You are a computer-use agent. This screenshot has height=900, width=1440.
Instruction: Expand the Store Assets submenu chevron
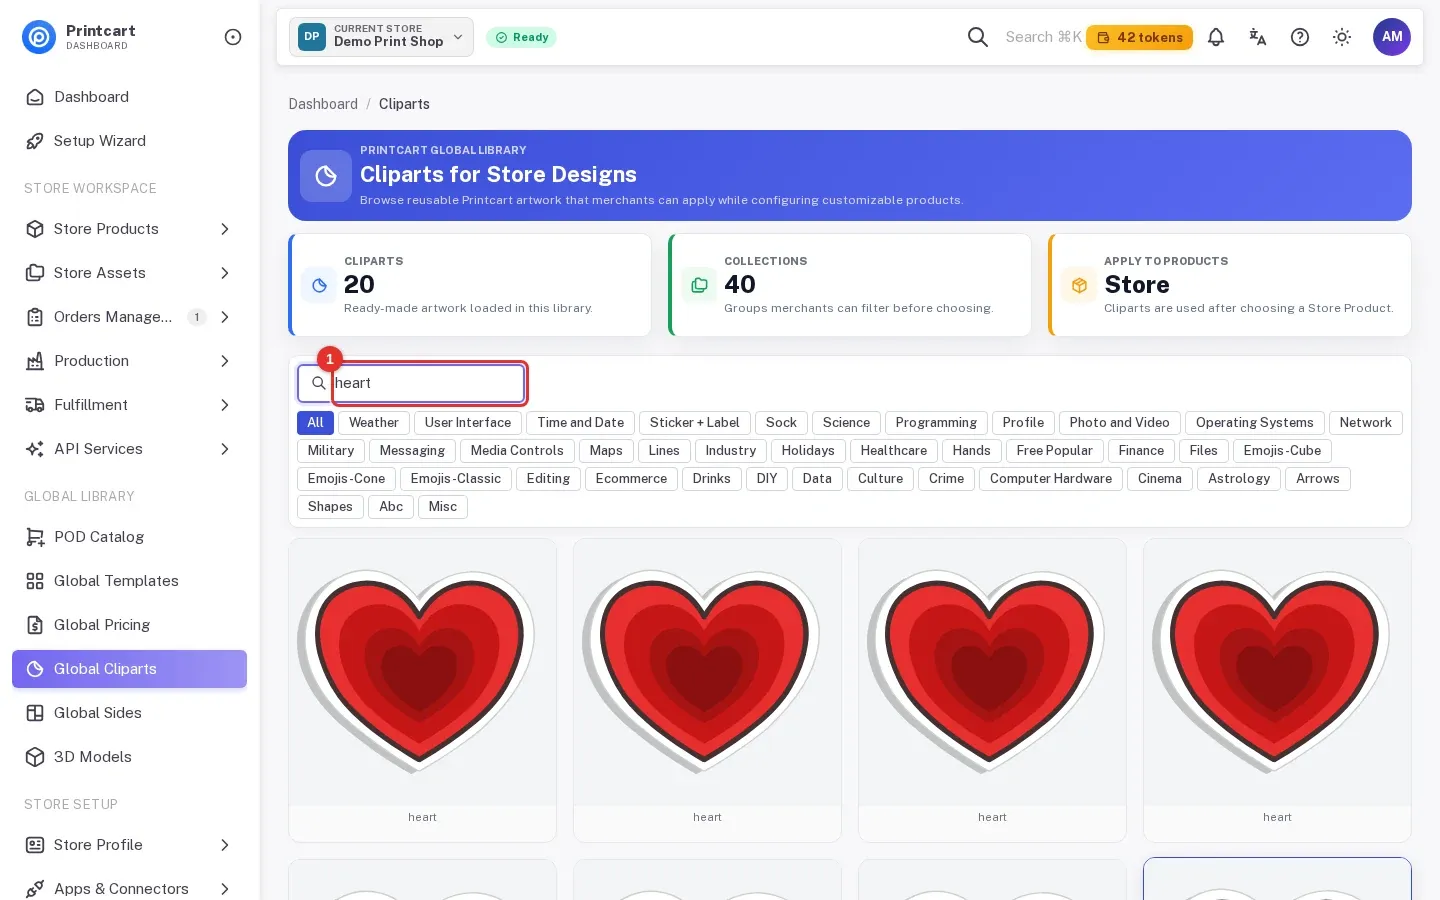point(225,273)
